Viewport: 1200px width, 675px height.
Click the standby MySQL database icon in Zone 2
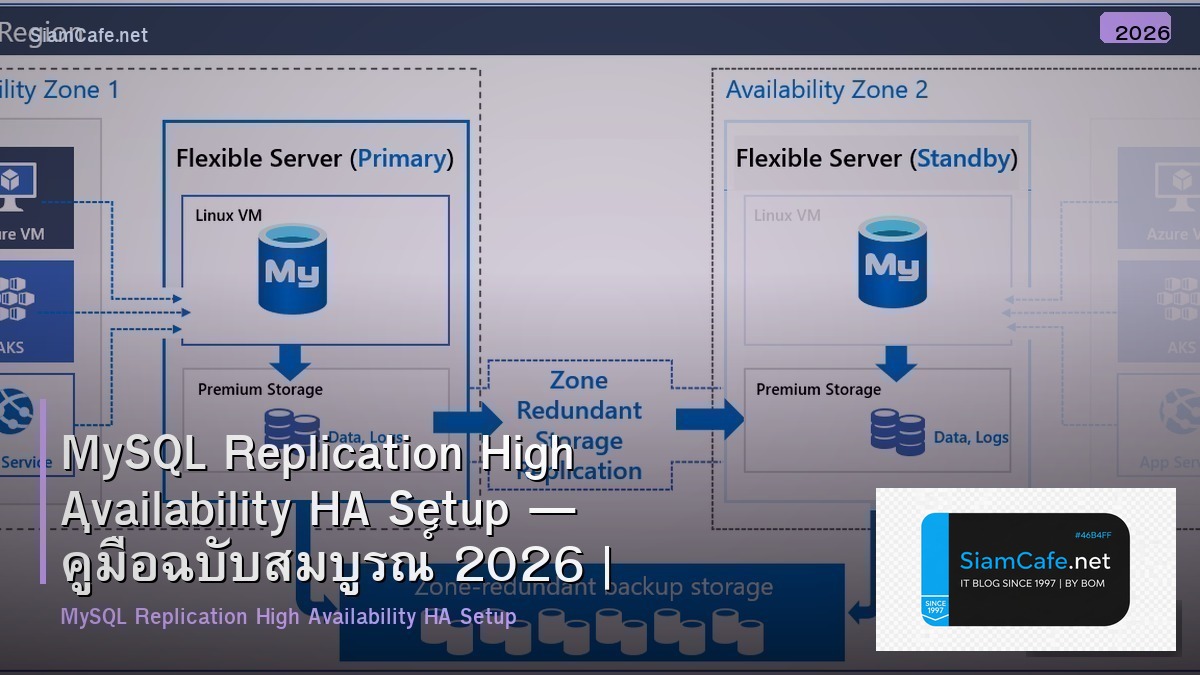click(891, 262)
